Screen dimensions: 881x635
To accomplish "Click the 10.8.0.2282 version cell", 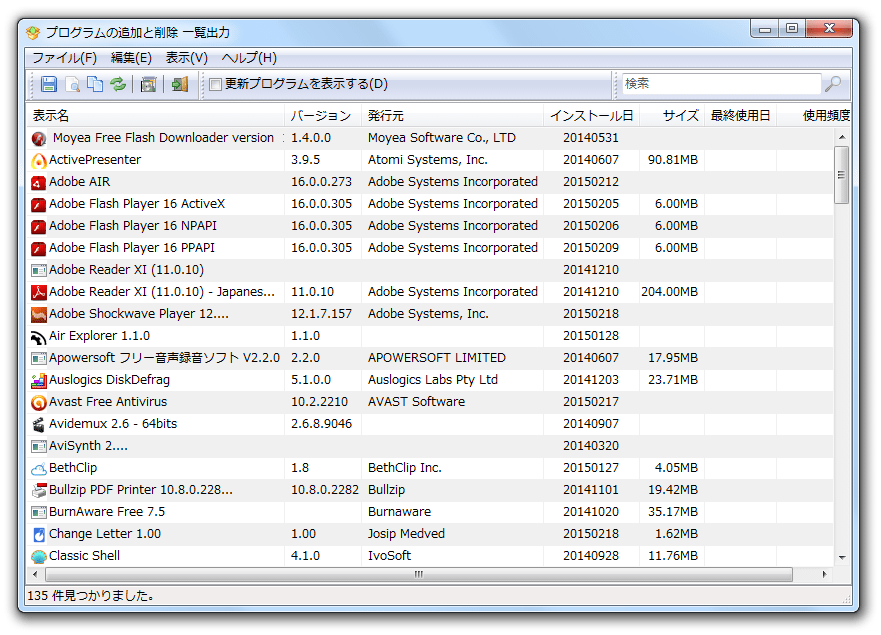I will pyautogui.click(x=325, y=490).
